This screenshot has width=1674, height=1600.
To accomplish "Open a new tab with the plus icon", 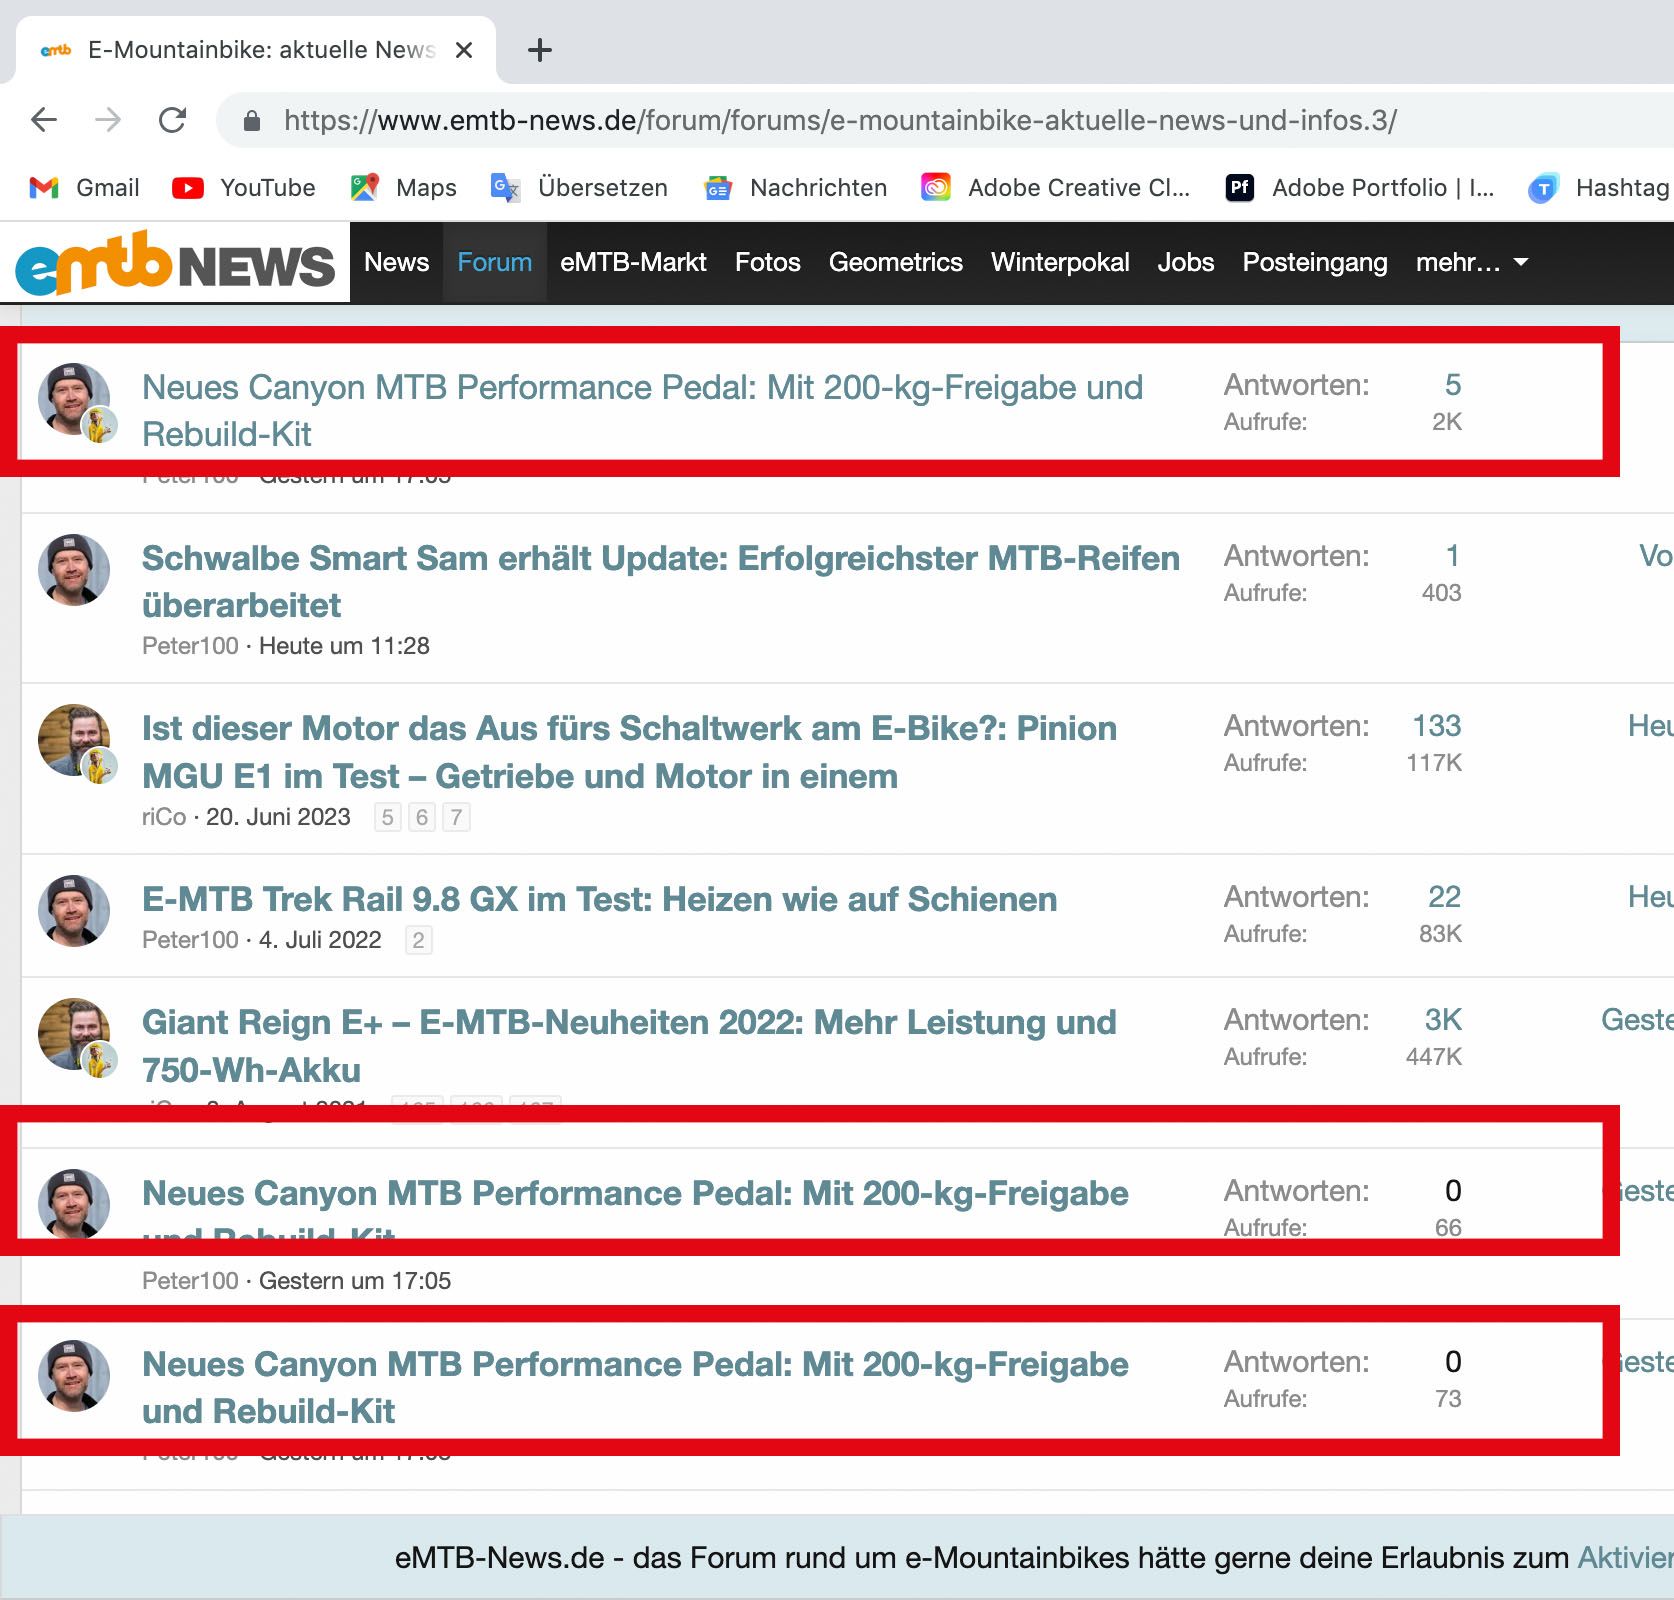I will tap(540, 50).
